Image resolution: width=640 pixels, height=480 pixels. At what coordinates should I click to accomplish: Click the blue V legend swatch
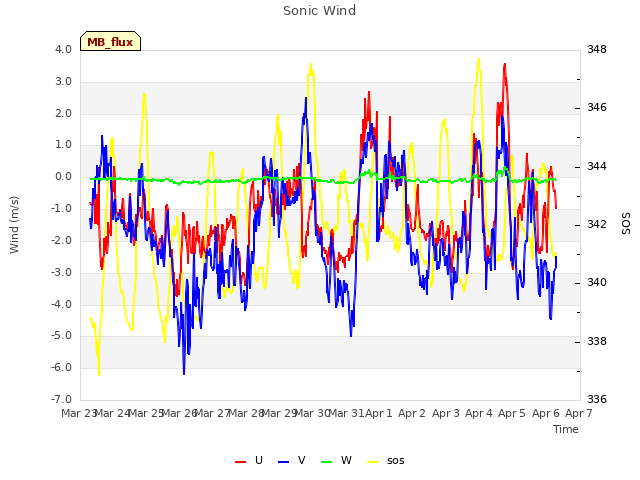click(x=283, y=462)
